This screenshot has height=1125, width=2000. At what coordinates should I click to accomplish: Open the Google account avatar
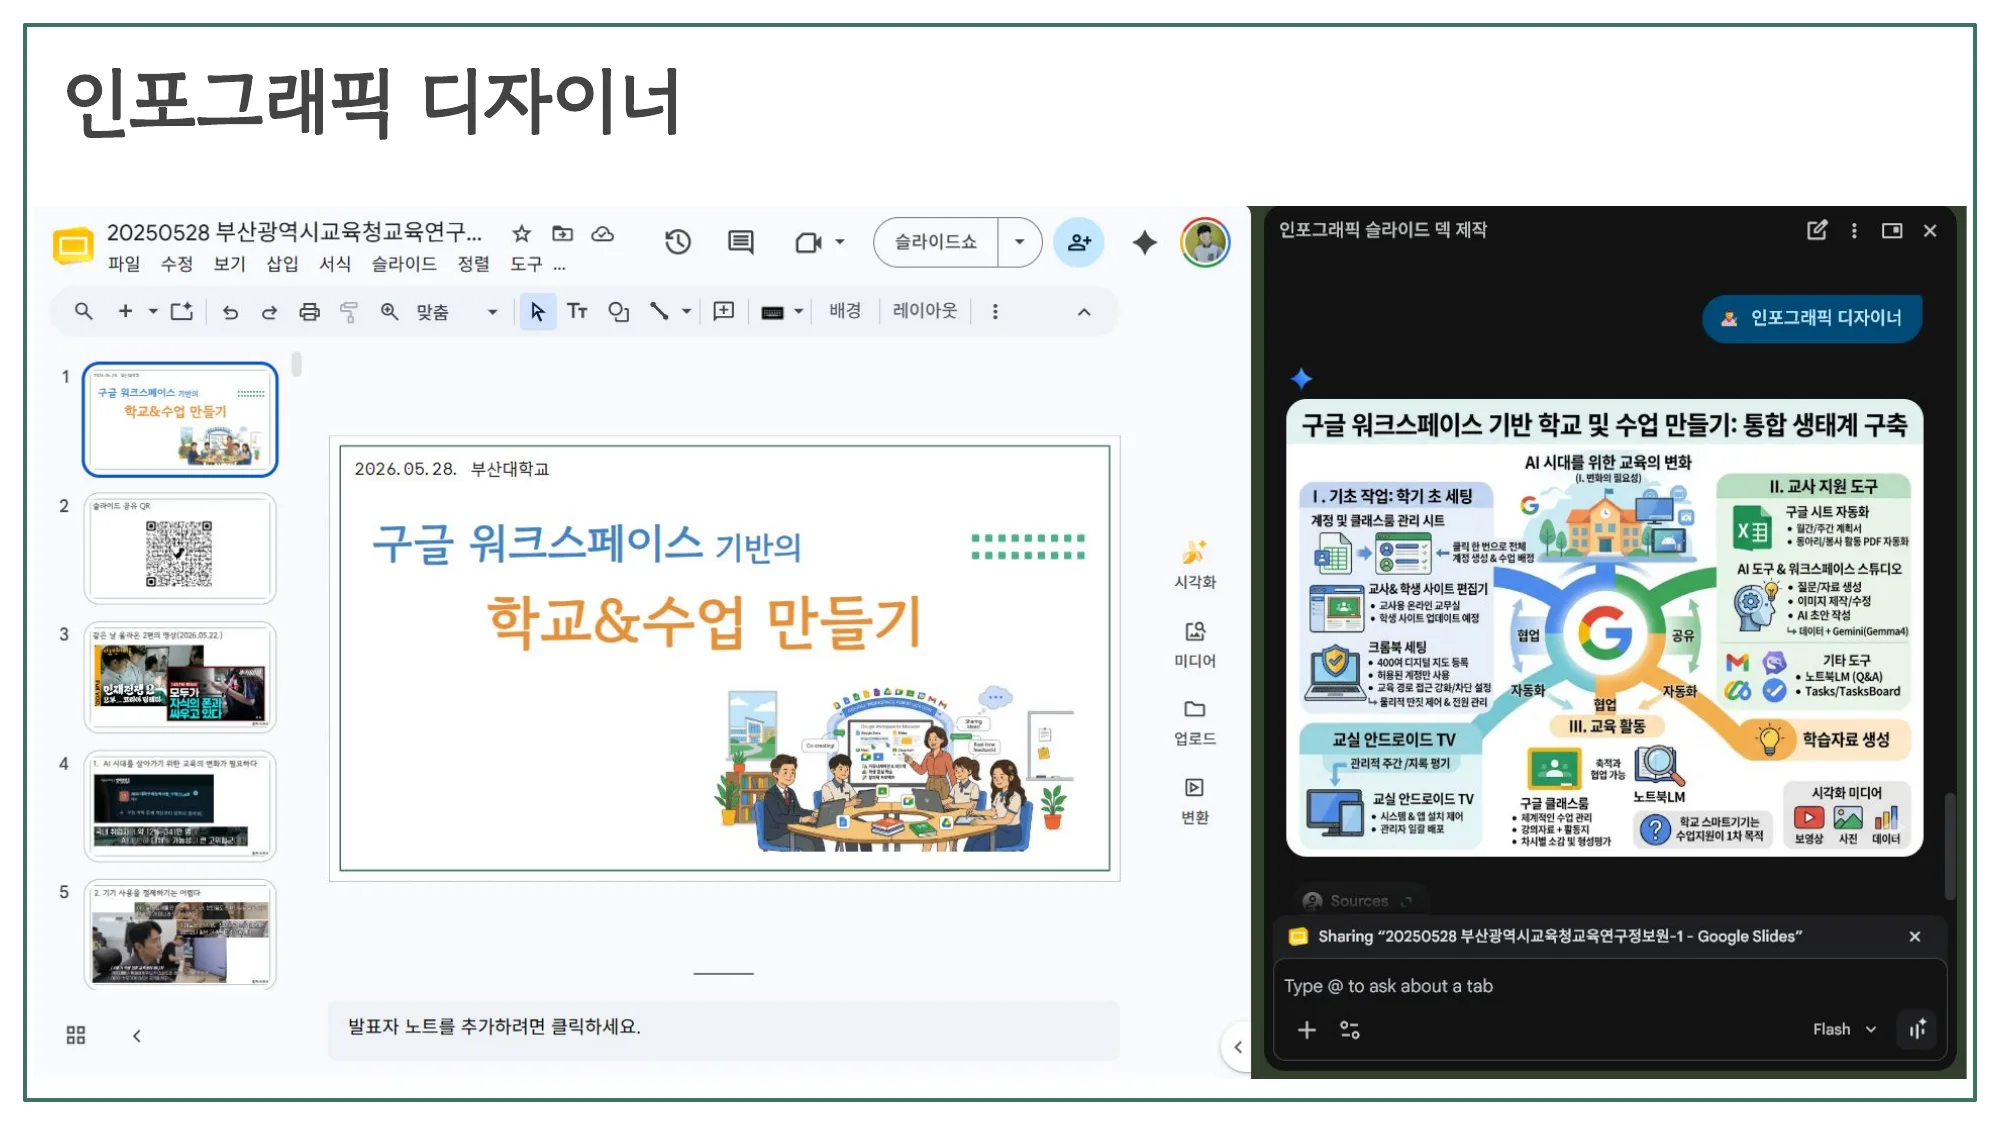[1205, 242]
